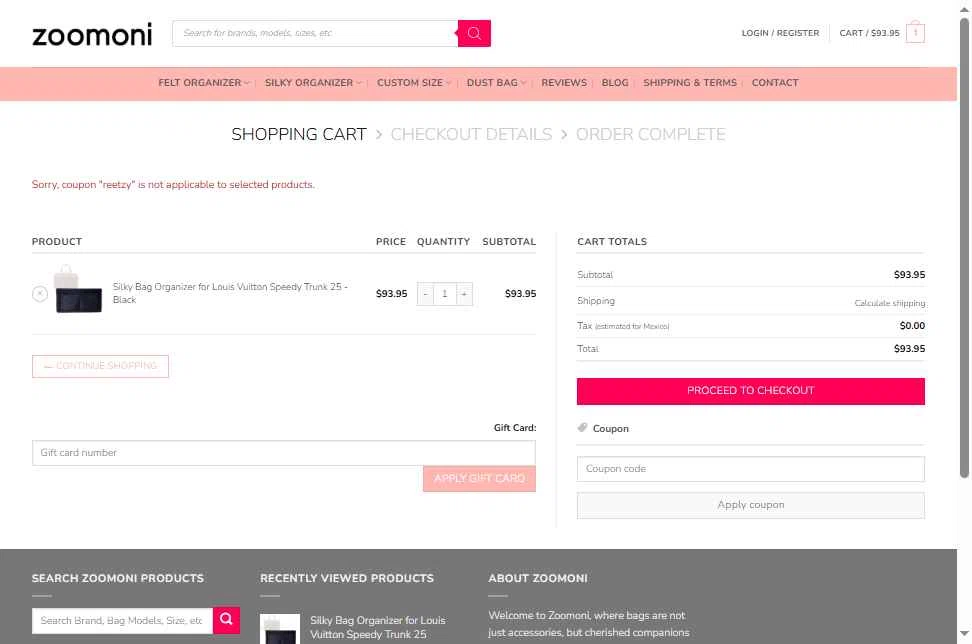Click the footer search magnifier button
Screen dimensions: 972x644
[226, 620]
